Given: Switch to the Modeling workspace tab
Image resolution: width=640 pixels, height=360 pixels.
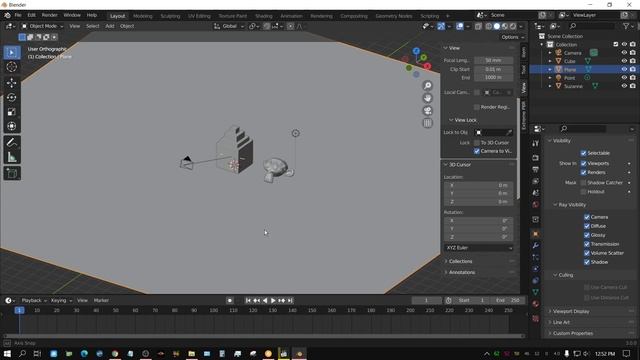Looking at the screenshot, I should (x=142, y=16).
